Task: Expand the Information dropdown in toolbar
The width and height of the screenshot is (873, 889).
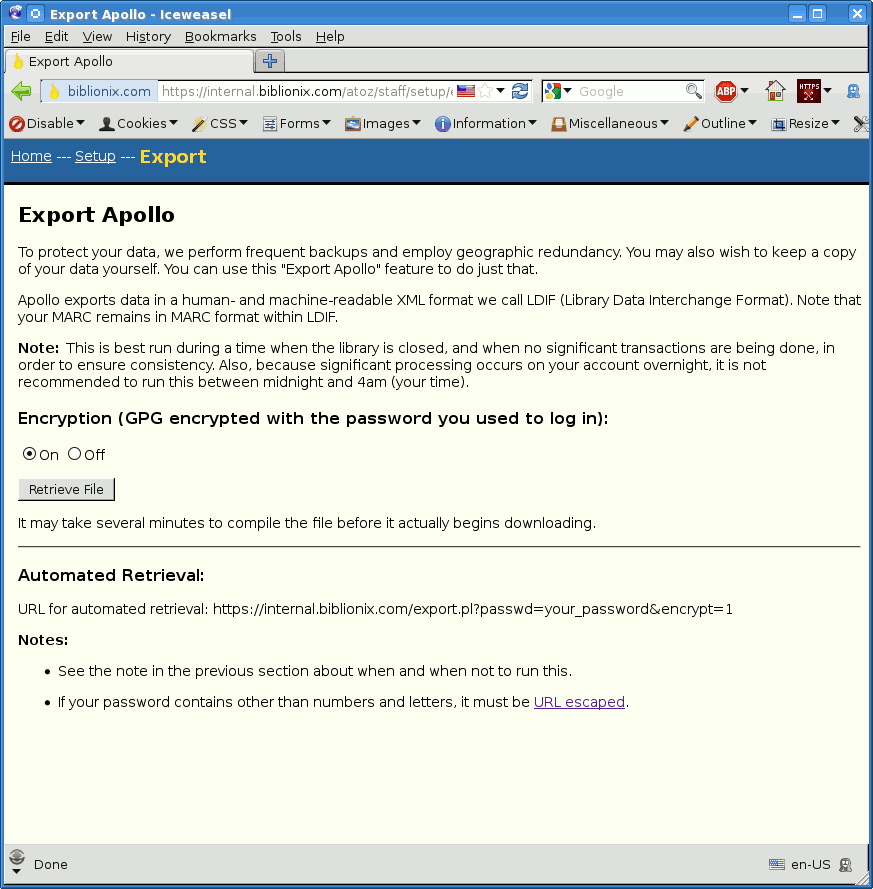Action: (x=486, y=124)
